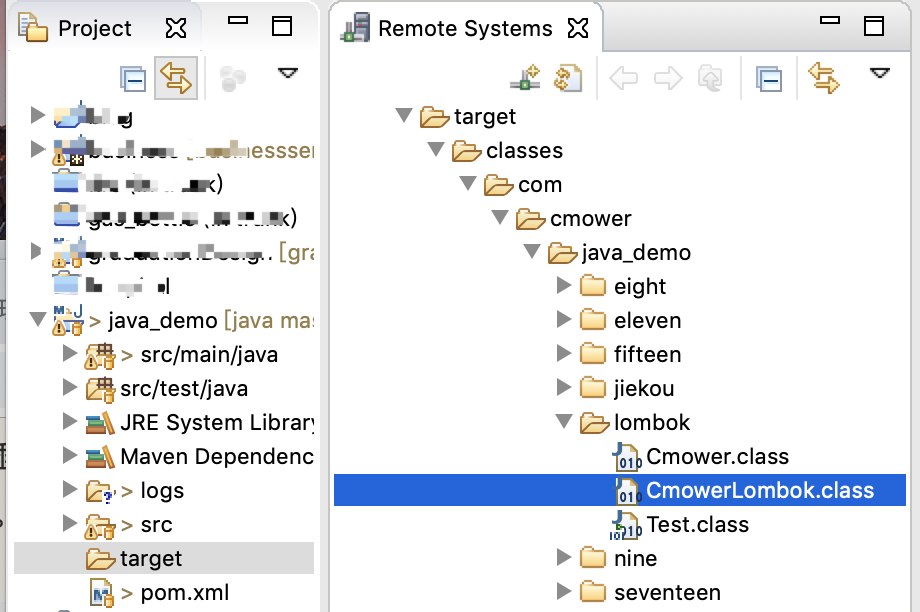This screenshot has width=920, height=612.
Task: Open Remote Systems view menu arrow
Action: [880, 73]
